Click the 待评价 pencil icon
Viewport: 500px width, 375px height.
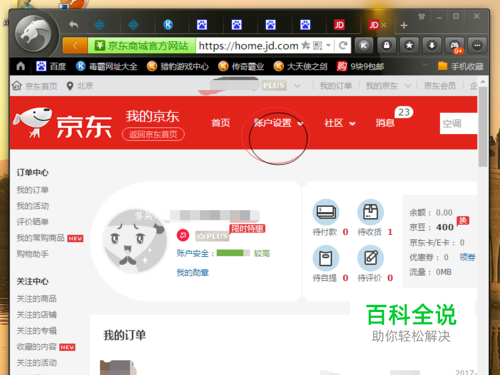[370, 258]
